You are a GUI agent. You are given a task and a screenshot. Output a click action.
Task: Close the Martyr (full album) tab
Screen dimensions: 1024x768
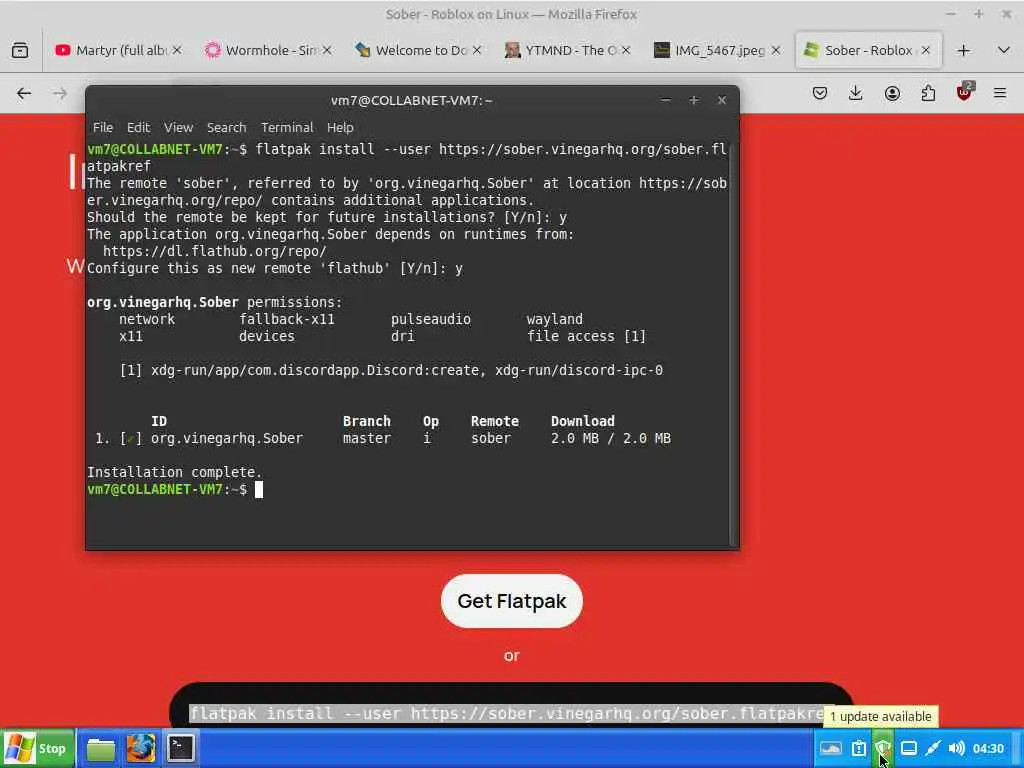[x=177, y=50]
